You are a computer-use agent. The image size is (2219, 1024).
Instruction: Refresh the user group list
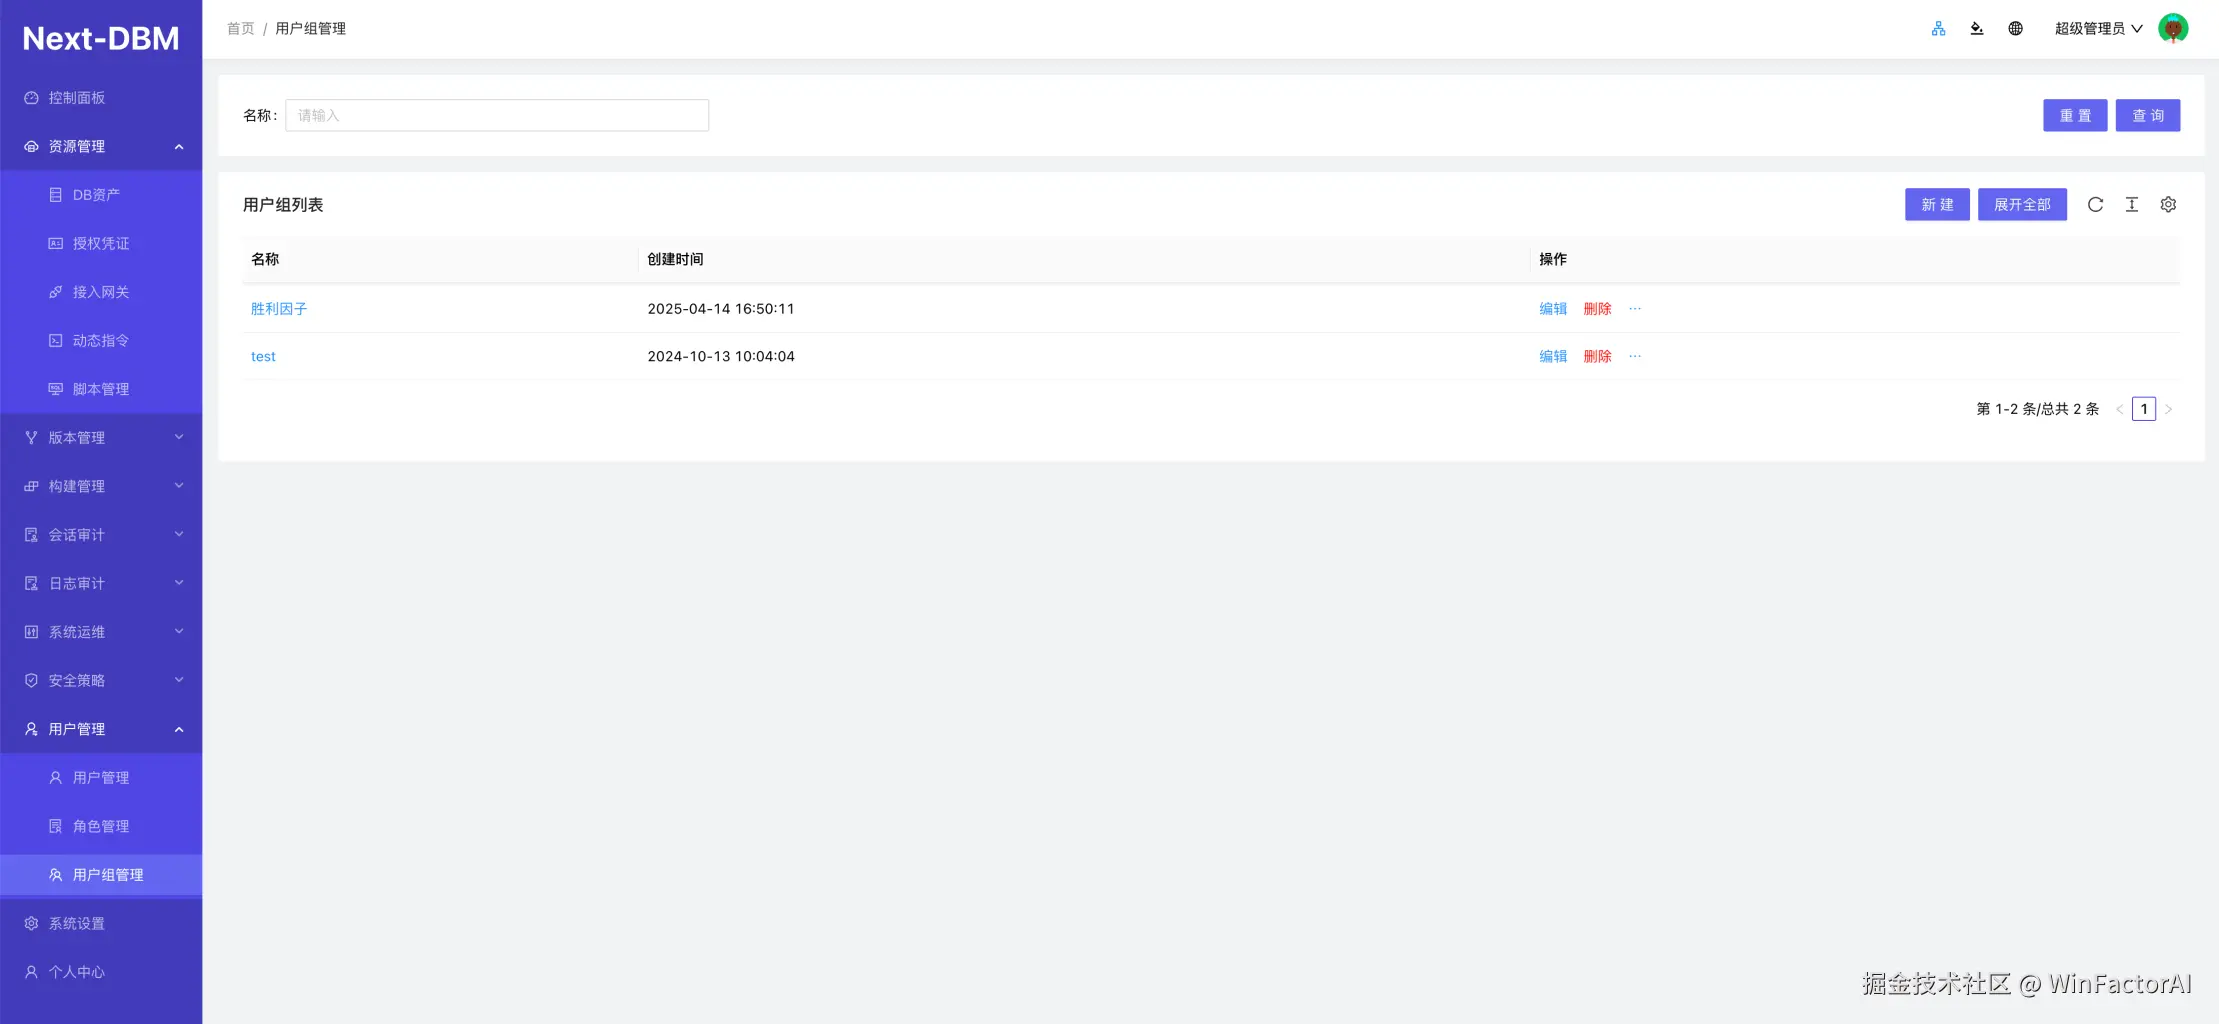2095,204
